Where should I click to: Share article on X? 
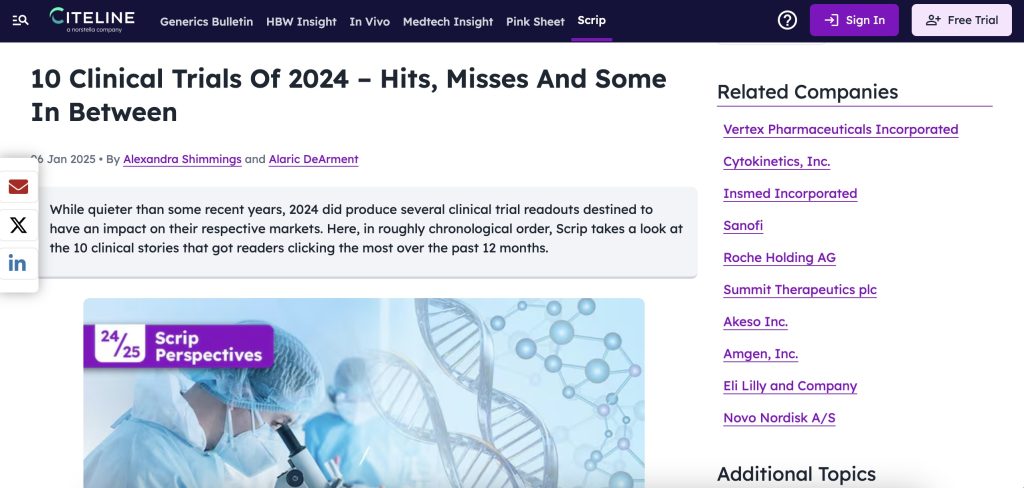tap(18, 225)
